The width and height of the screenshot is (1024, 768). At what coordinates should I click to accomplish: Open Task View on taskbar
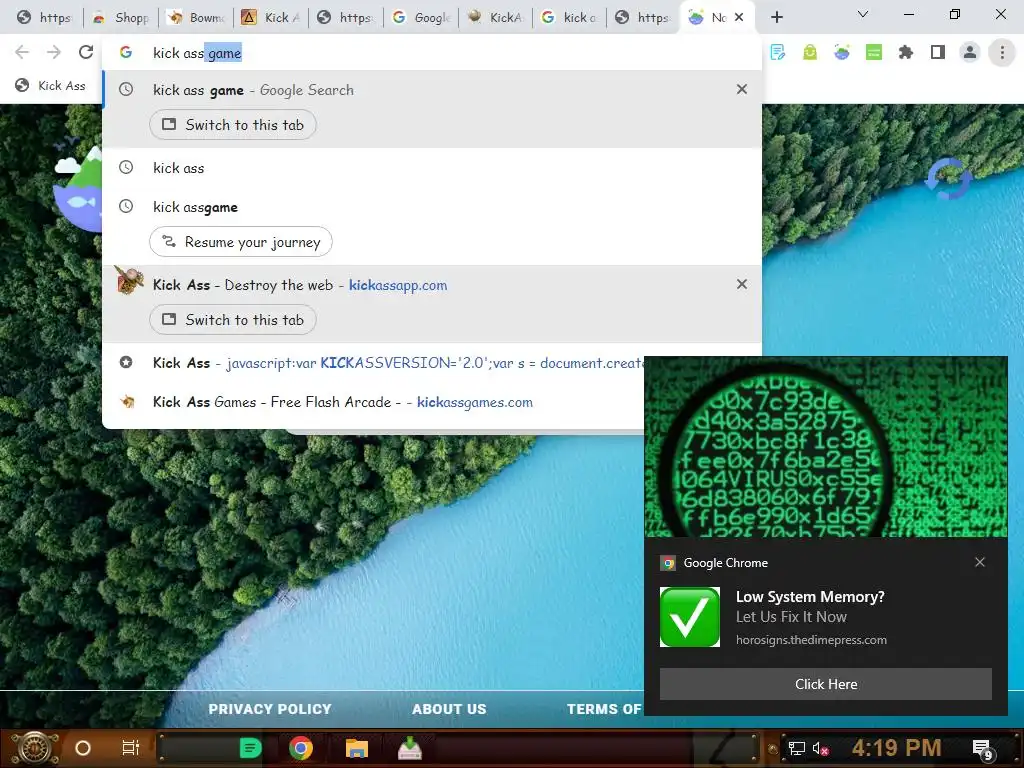(x=131, y=748)
